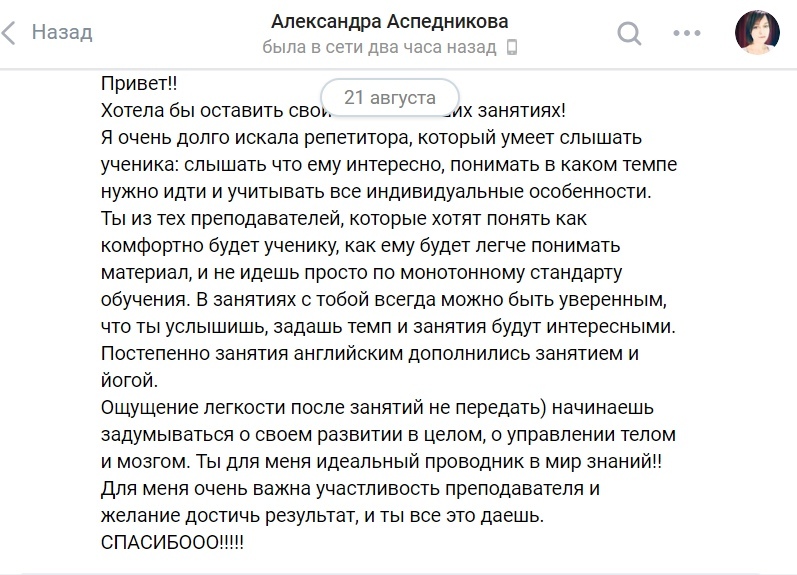Select the line starting 'Я очень долго искала'

[372, 138]
